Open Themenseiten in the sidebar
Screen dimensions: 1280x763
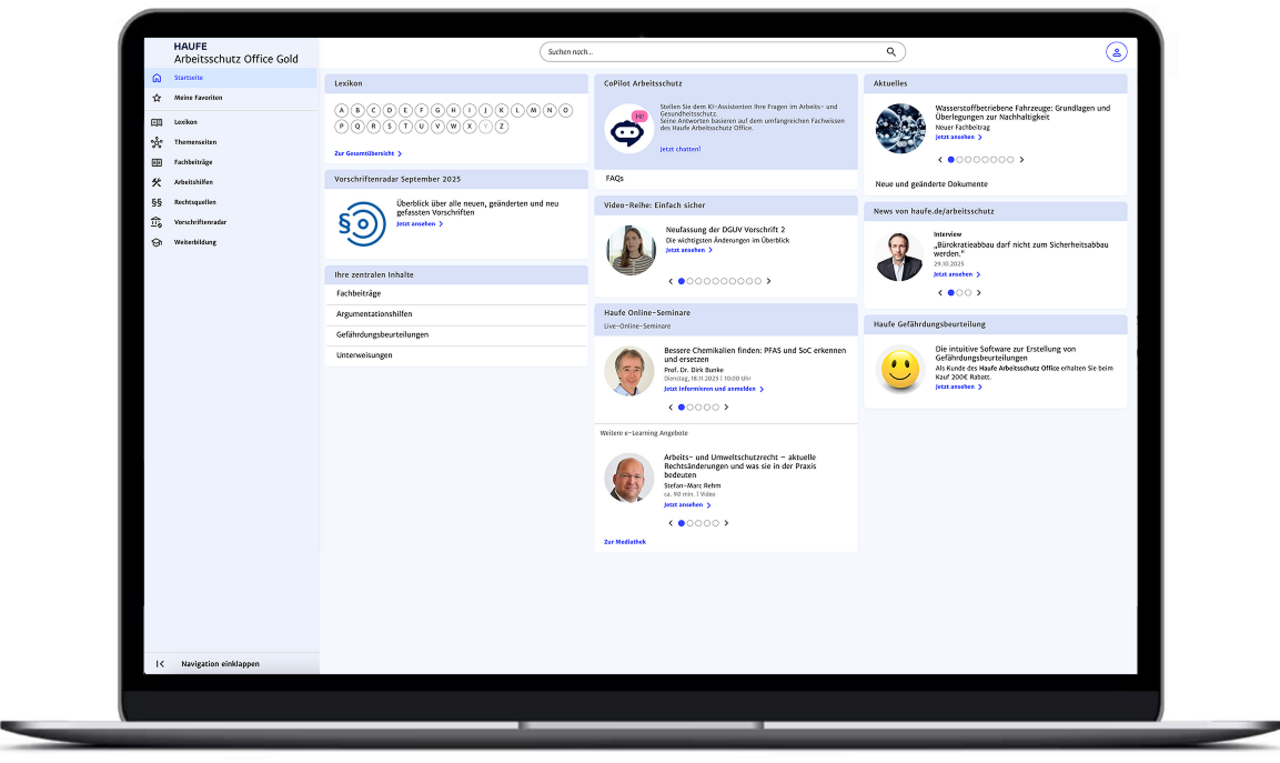195,142
